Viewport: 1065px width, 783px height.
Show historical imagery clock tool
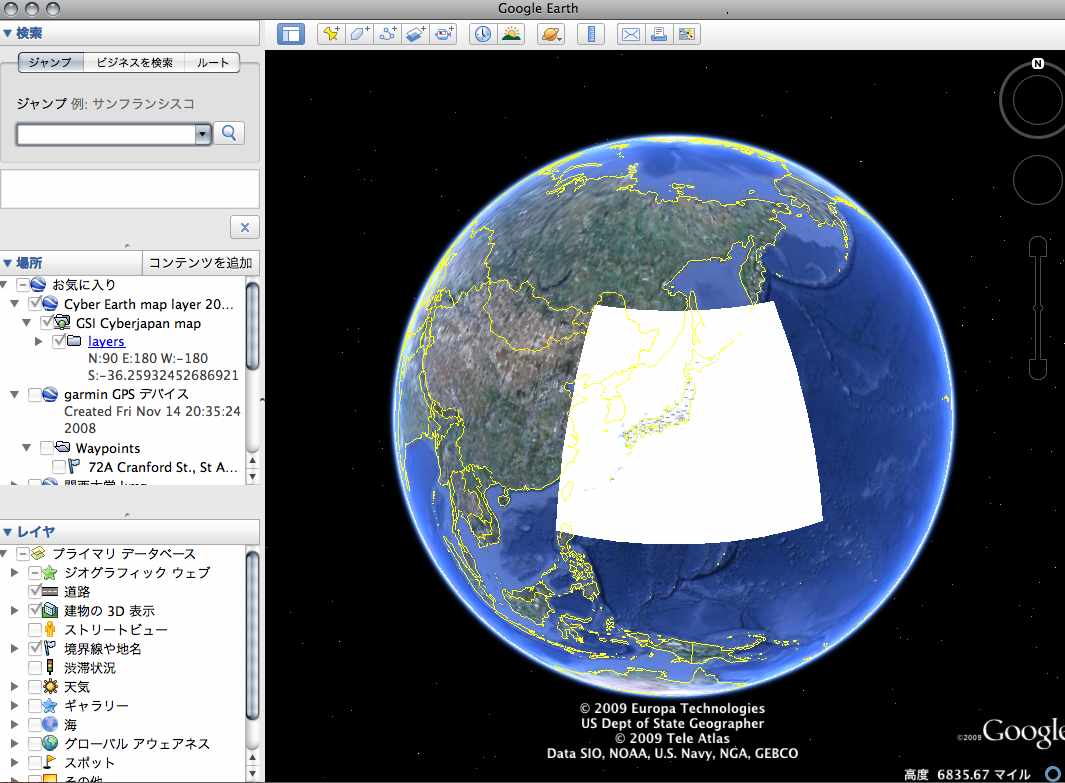coord(483,34)
